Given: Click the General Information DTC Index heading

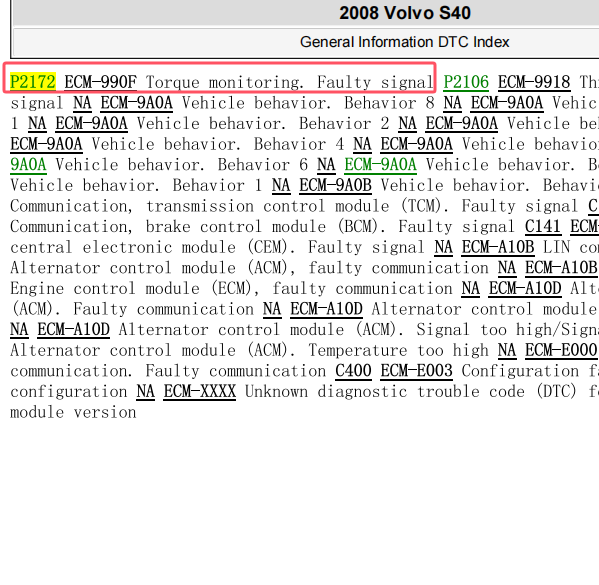Looking at the screenshot, I should click(405, 42).
